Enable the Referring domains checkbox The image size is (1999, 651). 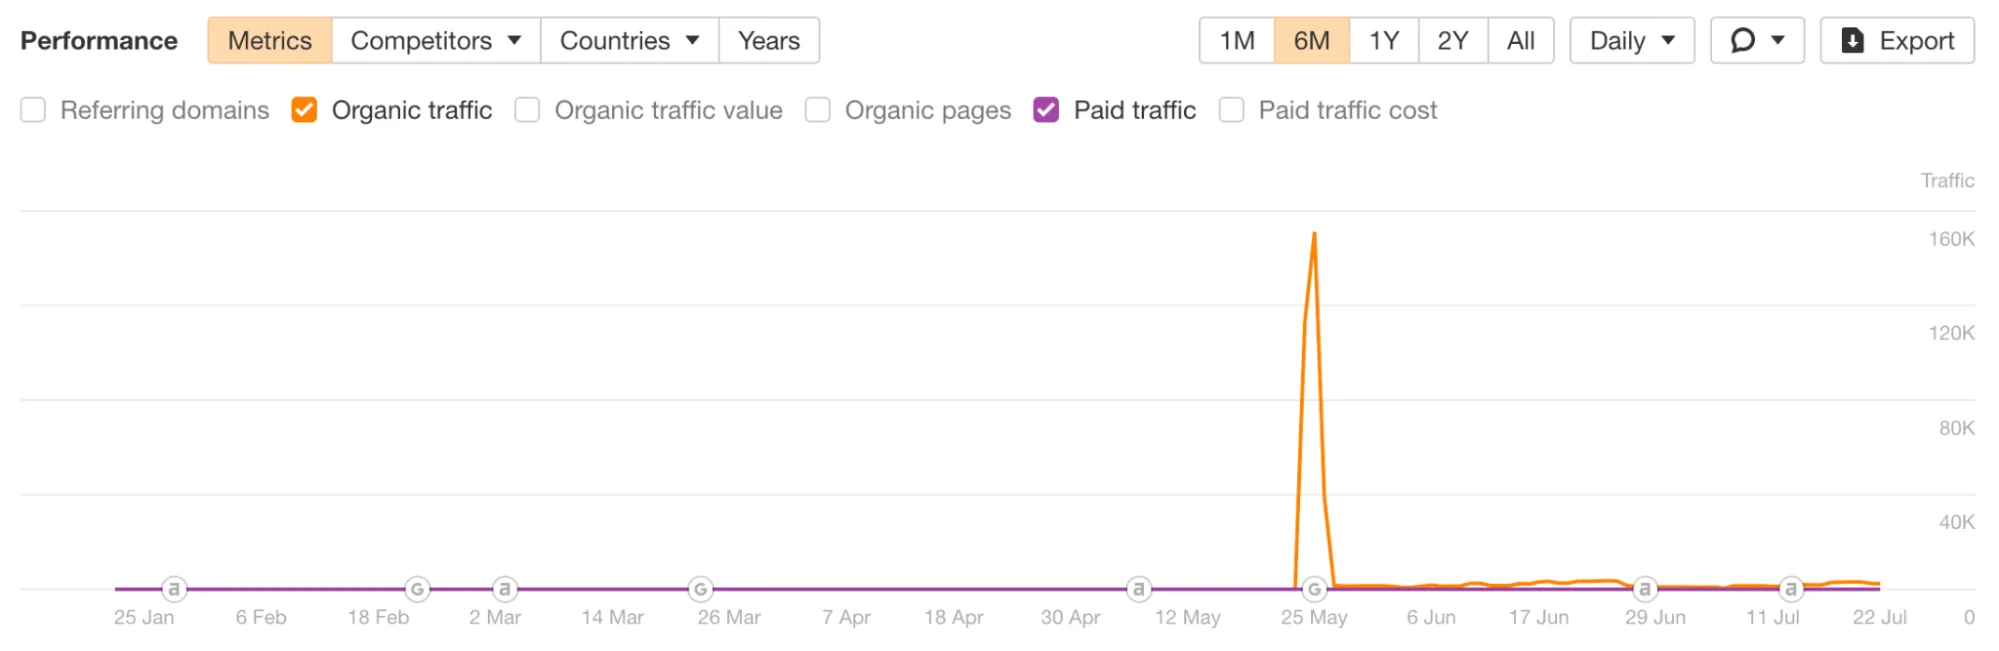(34, 110)
